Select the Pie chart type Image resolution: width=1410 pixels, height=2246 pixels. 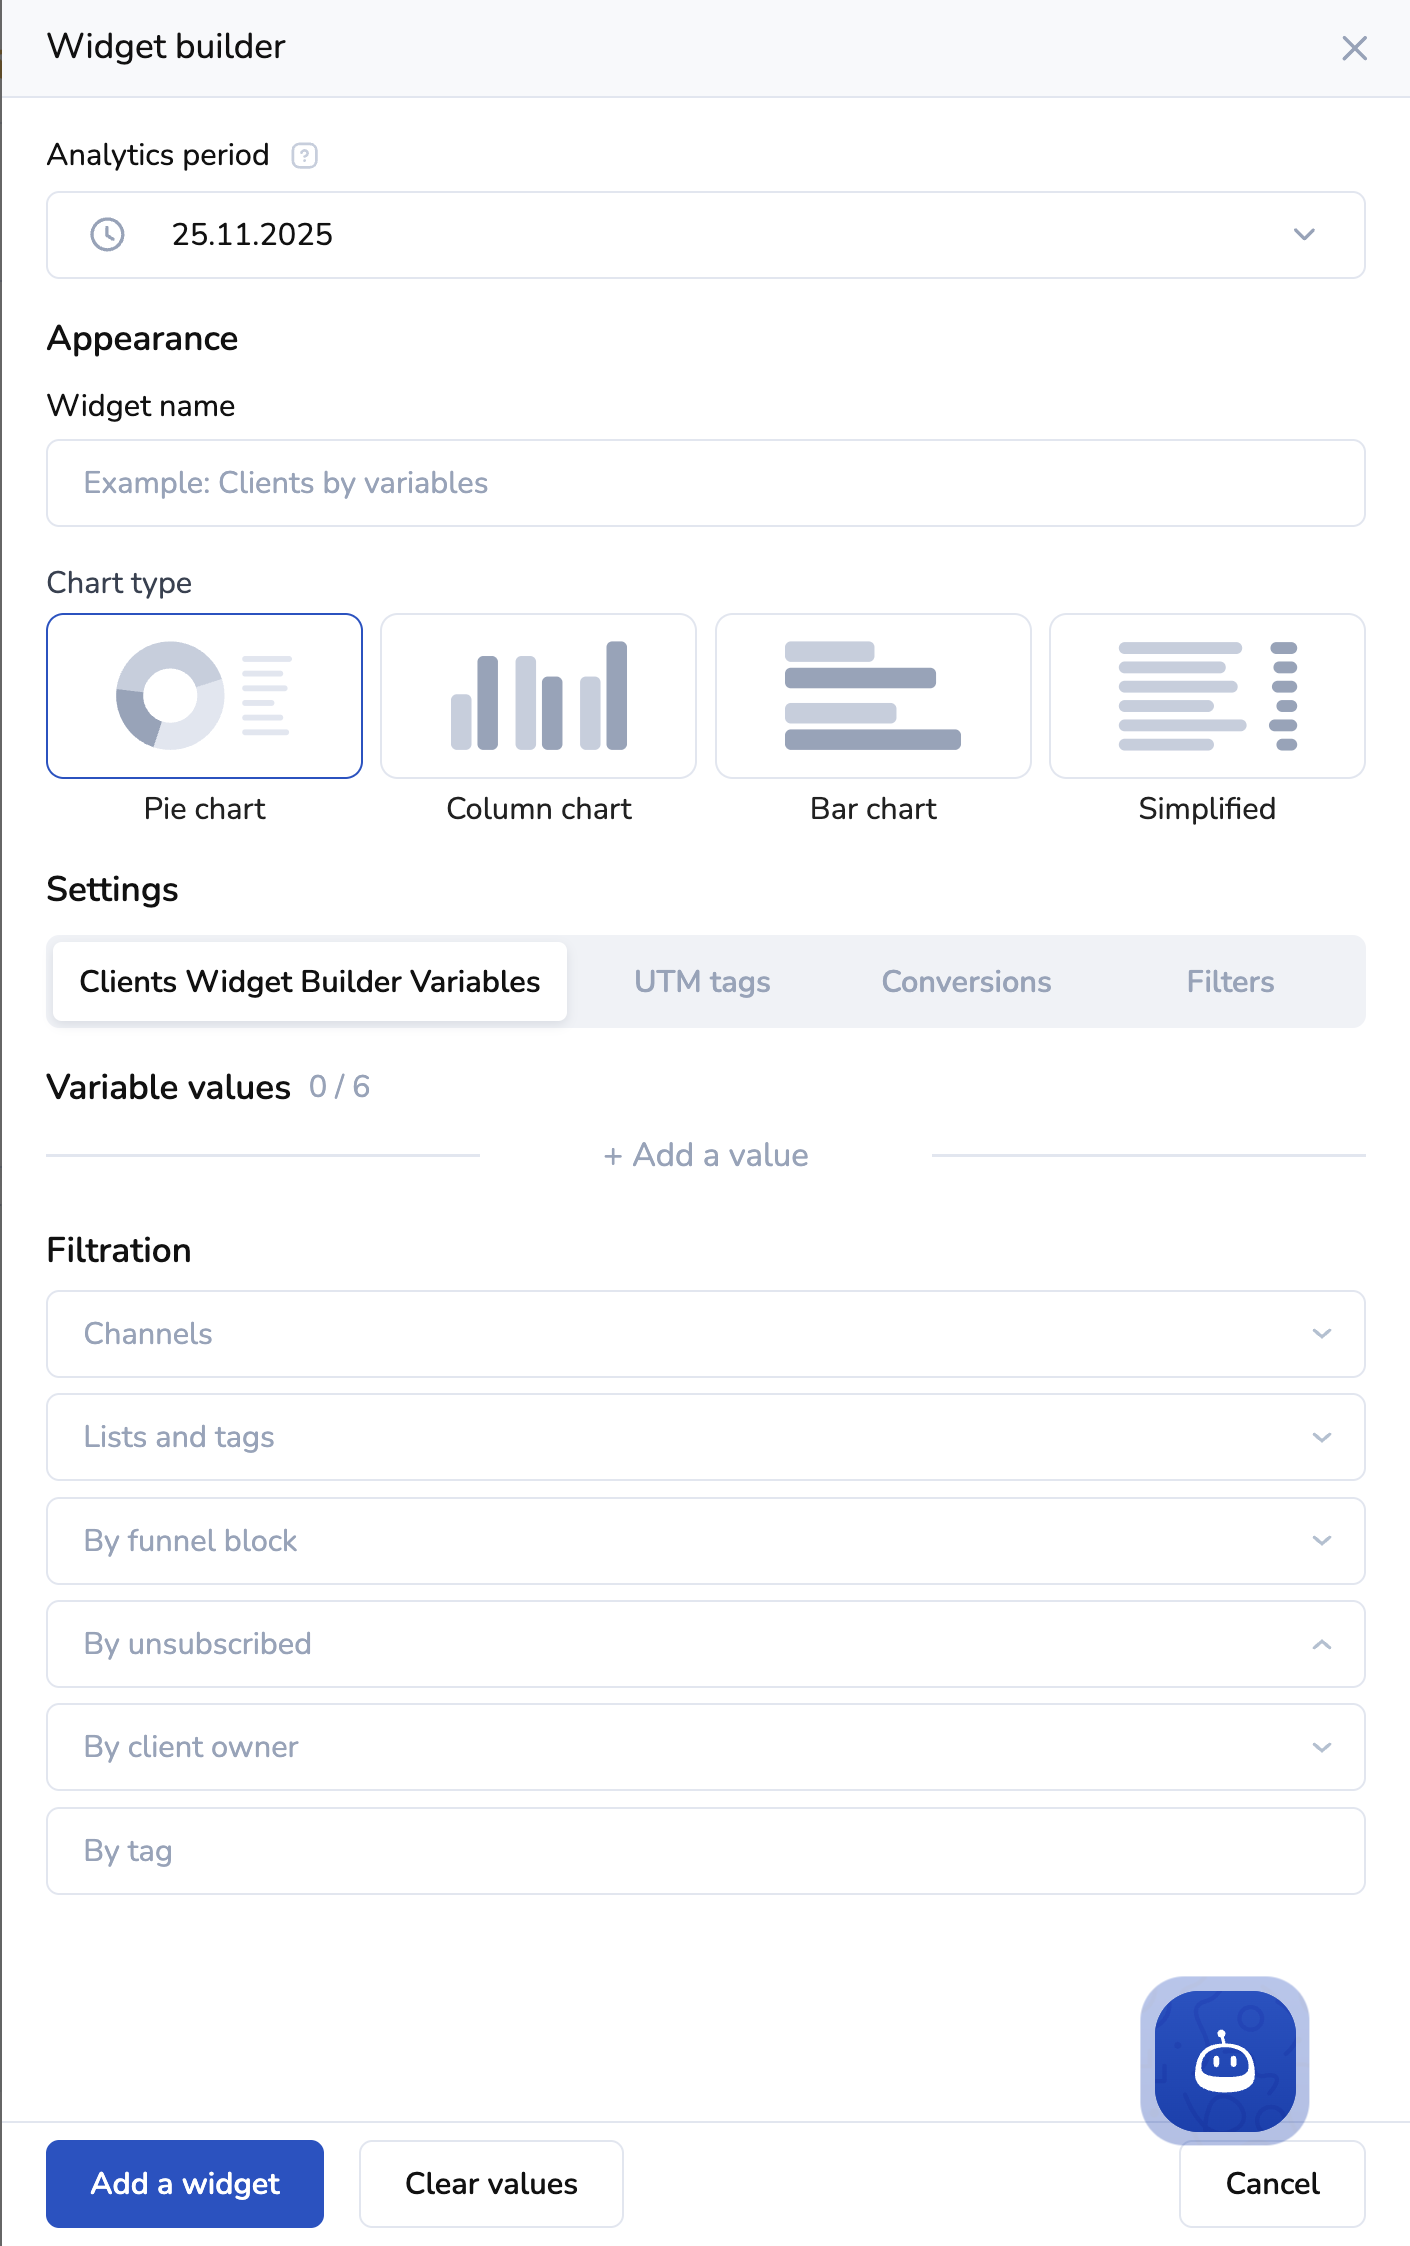[x=204, y=696]
